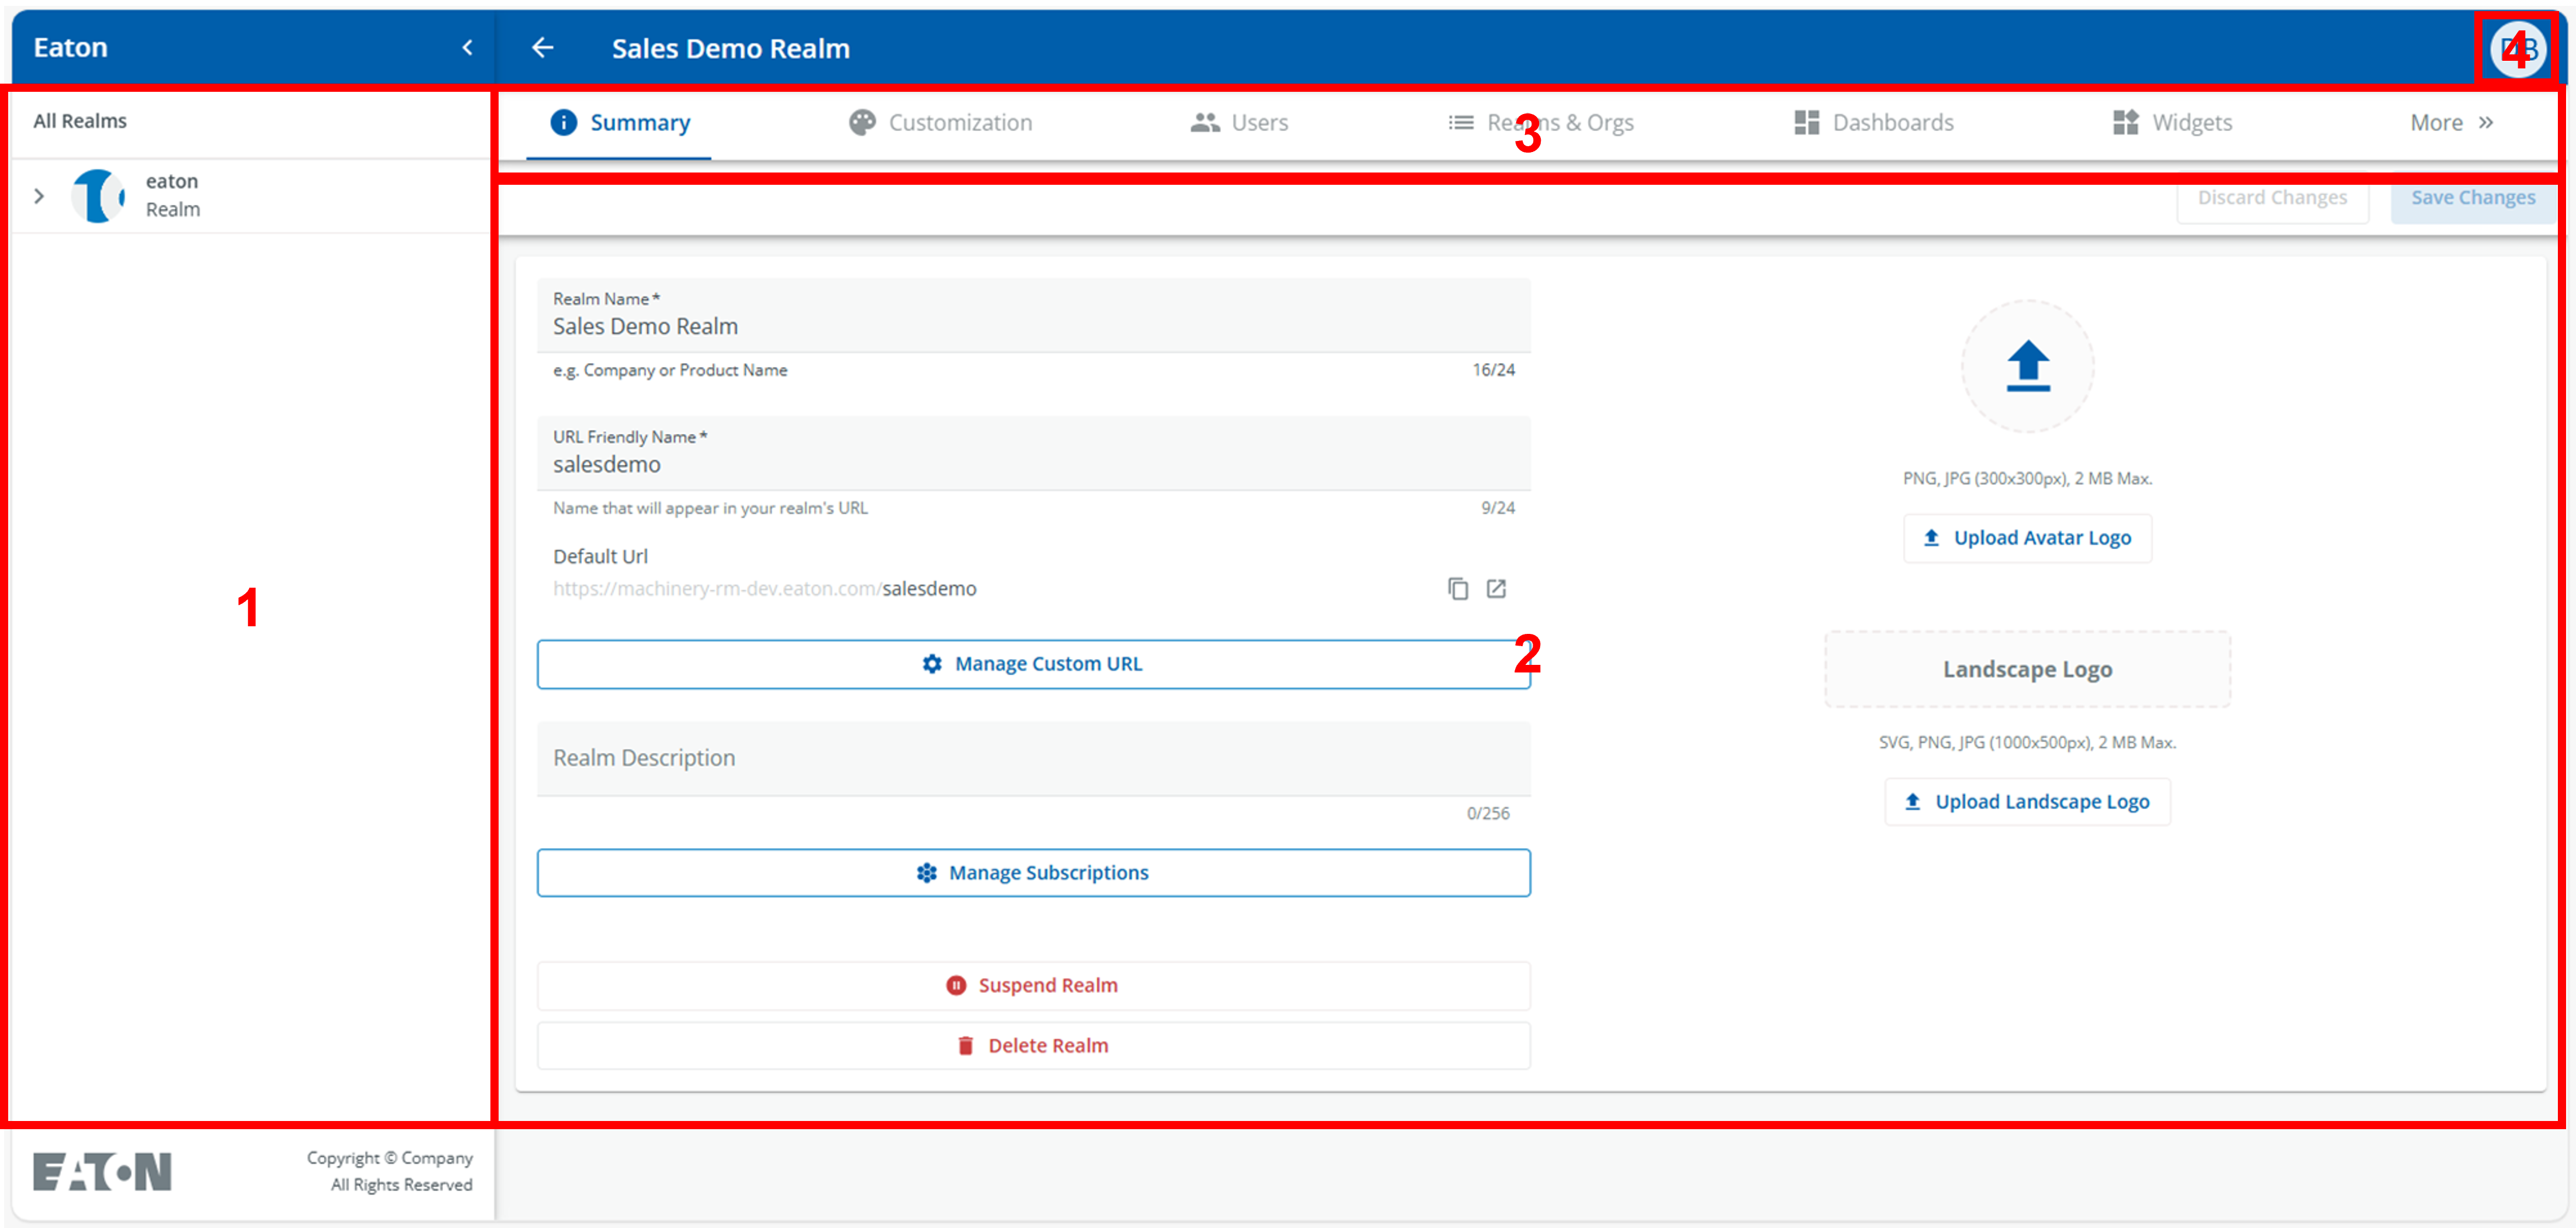Viewport: 2576px width, 1228px height.
Task: Click the eaton realm logo icon
Action: (x=99, y=195)
